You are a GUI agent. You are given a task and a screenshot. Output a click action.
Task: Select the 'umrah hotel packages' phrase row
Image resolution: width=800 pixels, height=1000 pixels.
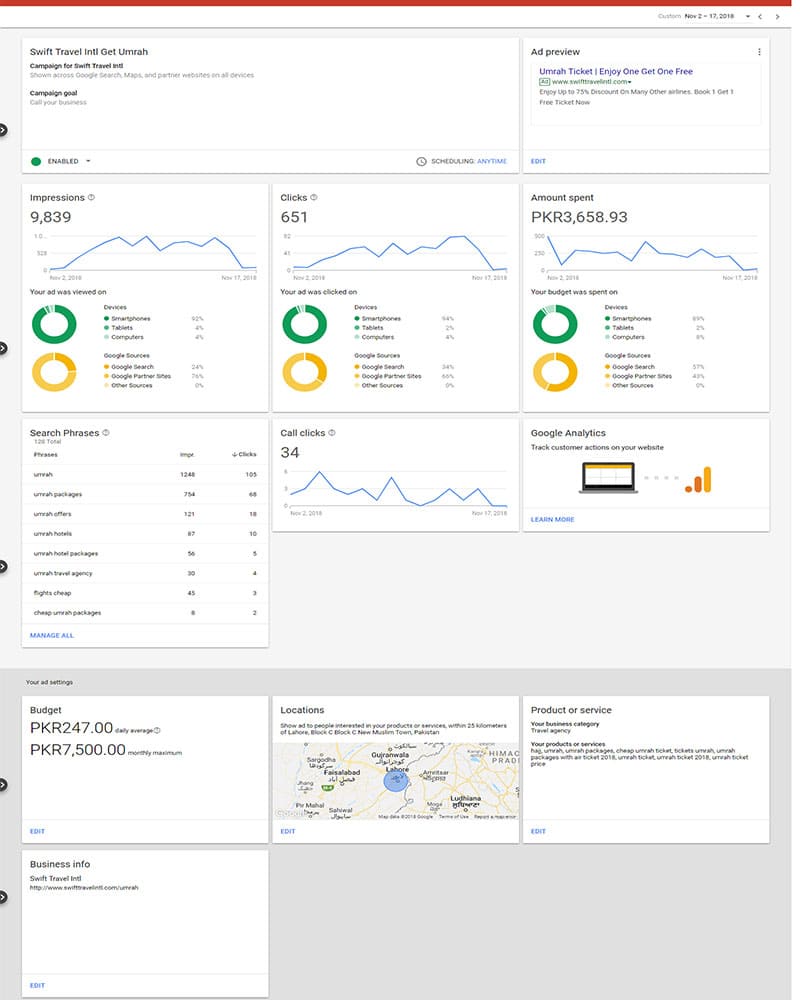pyautogui.click(x=145, y=554)
